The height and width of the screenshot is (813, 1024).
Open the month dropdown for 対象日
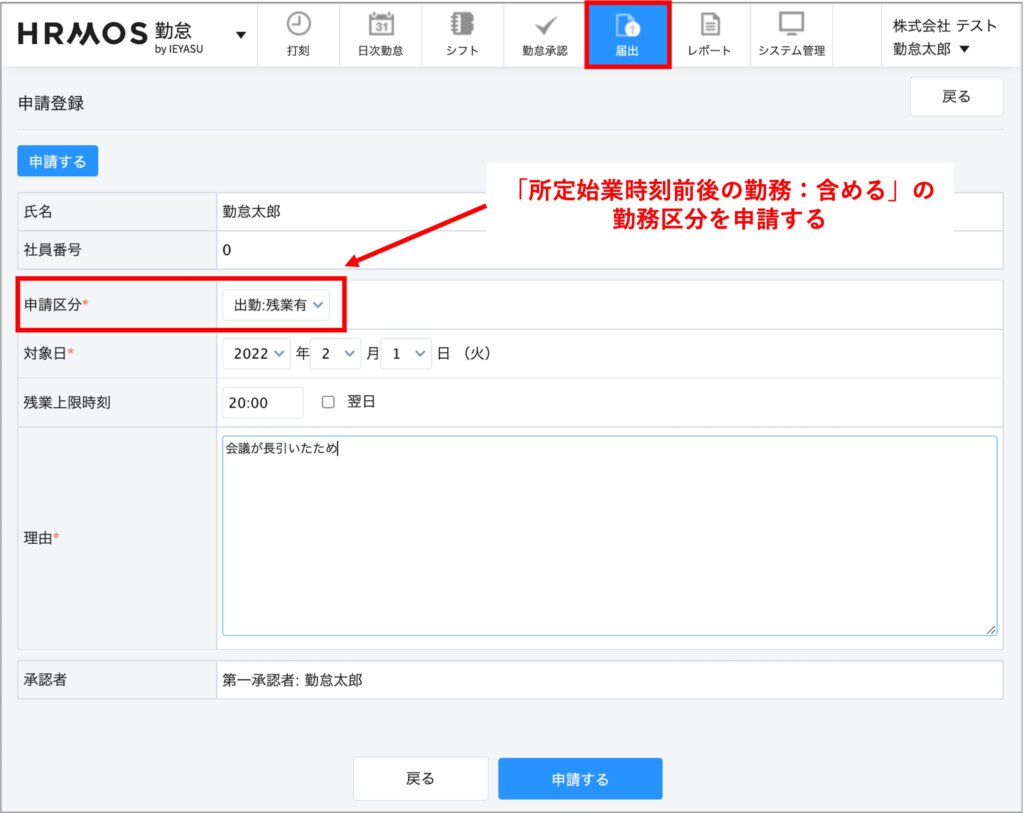[335, 353]
